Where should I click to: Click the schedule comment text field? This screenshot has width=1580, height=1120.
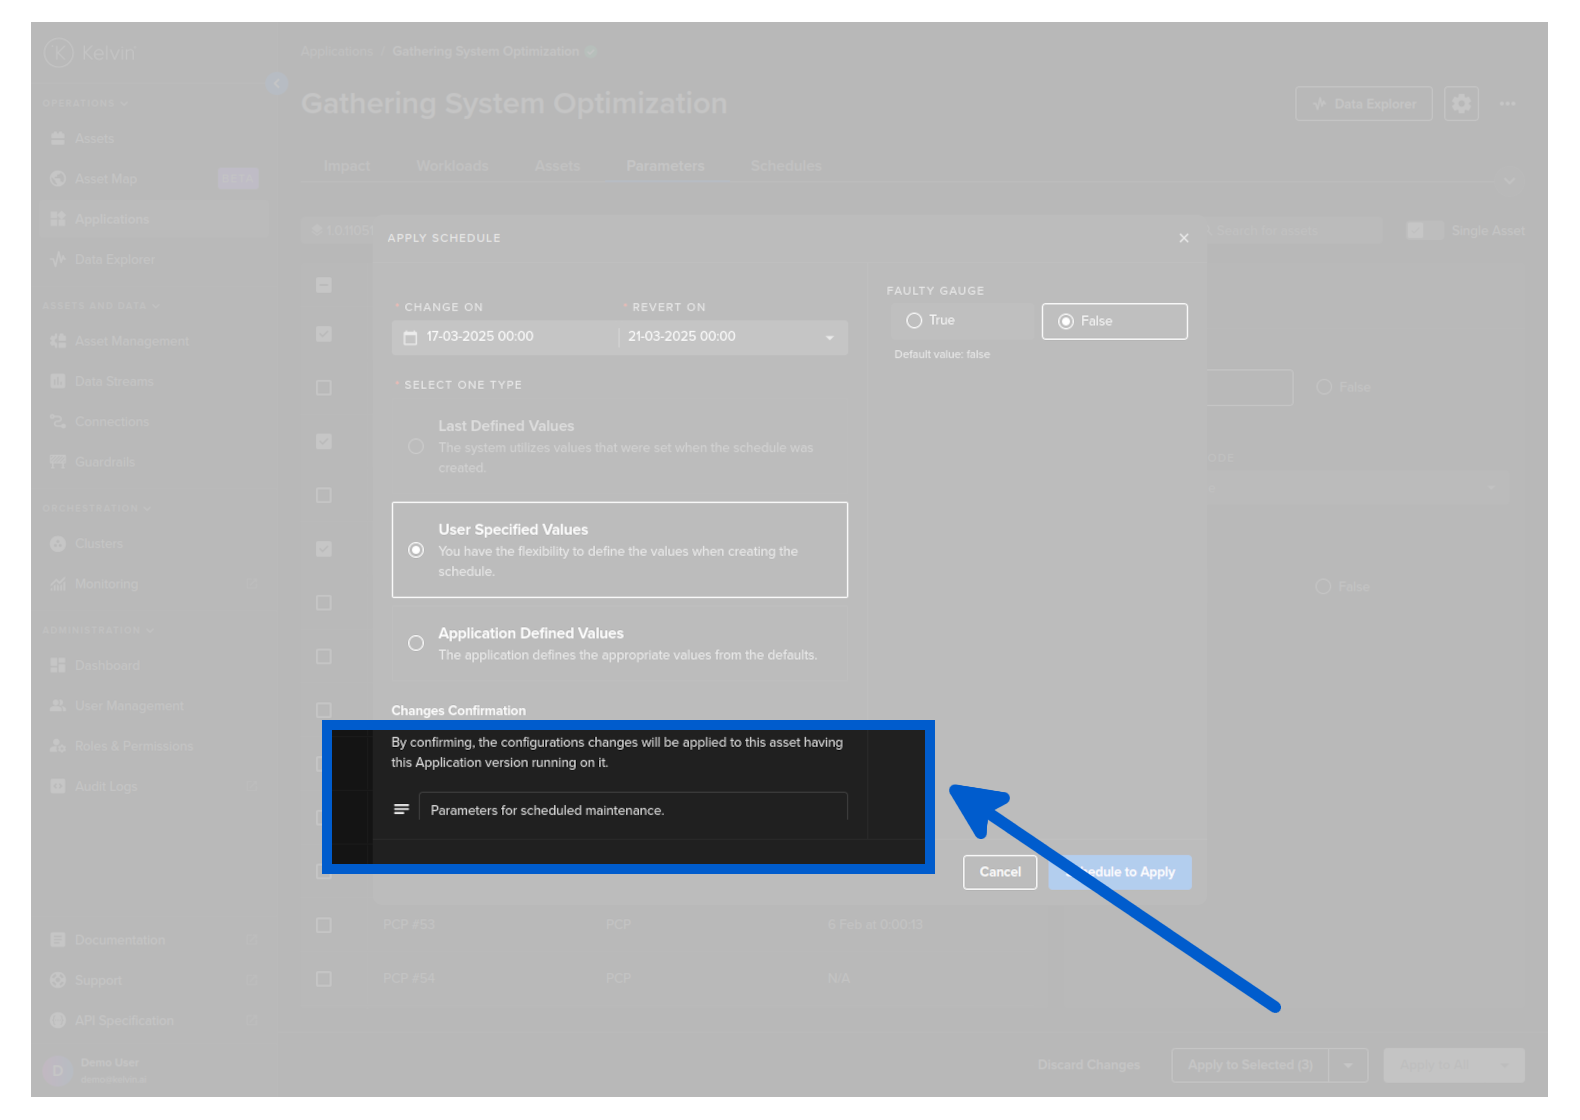tap(632, 810)
